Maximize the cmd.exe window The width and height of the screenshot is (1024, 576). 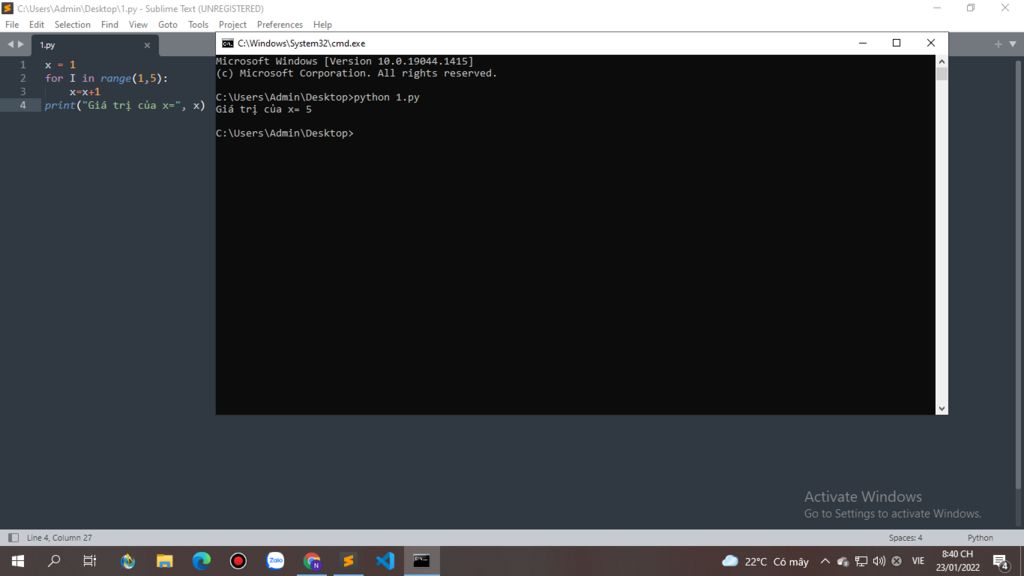pos(897,43)
